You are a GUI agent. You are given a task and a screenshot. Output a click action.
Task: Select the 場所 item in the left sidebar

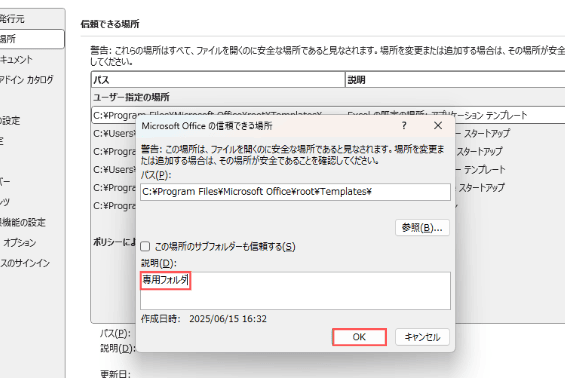32,39
